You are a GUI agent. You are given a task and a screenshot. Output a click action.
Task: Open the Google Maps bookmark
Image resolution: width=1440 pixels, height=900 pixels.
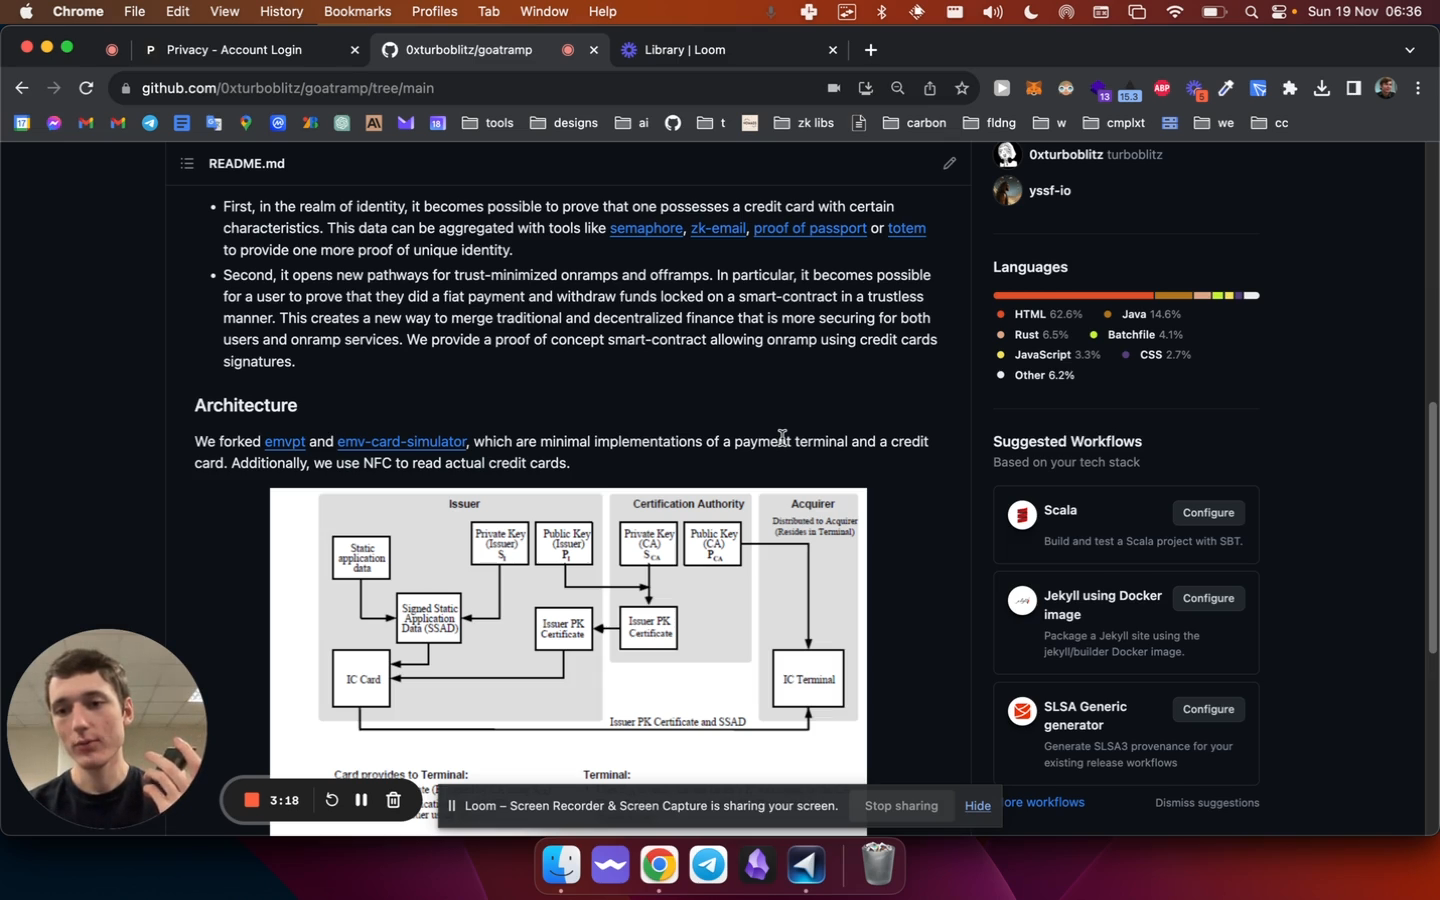[x=246, y=123]
